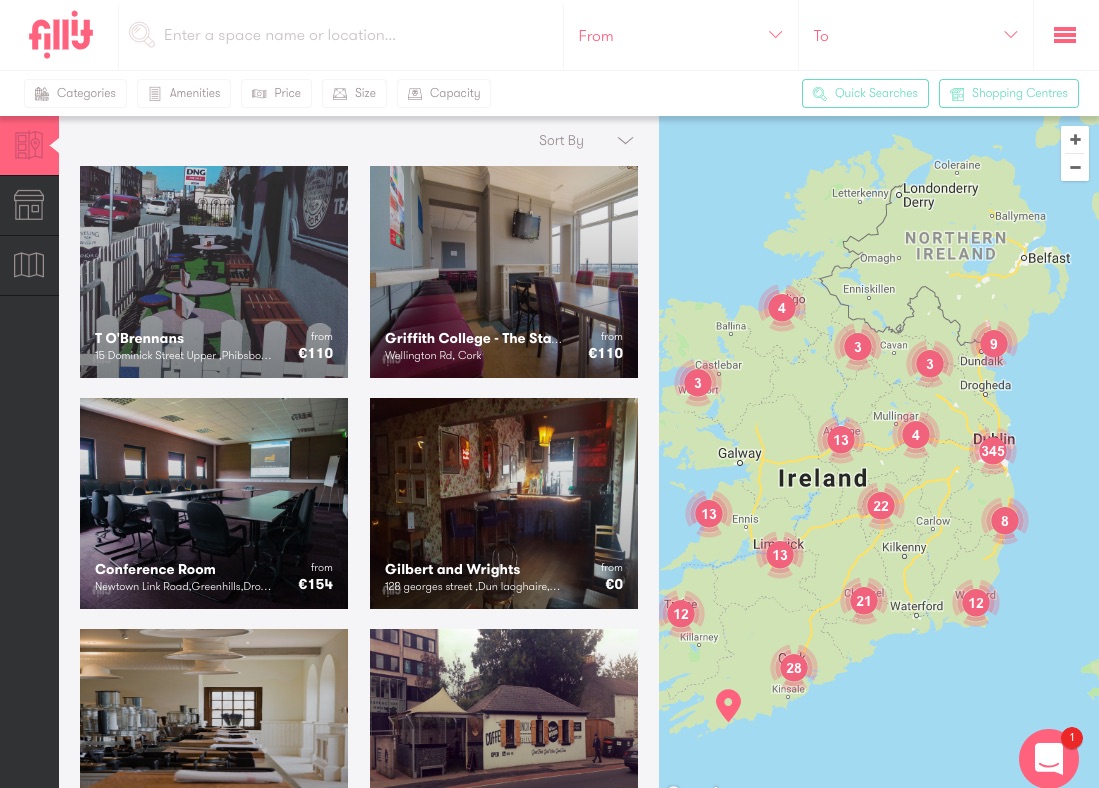Viewport: 1099px width, 788px height.
Task: Click the map cluster marker 22
Action: (880, 505)
